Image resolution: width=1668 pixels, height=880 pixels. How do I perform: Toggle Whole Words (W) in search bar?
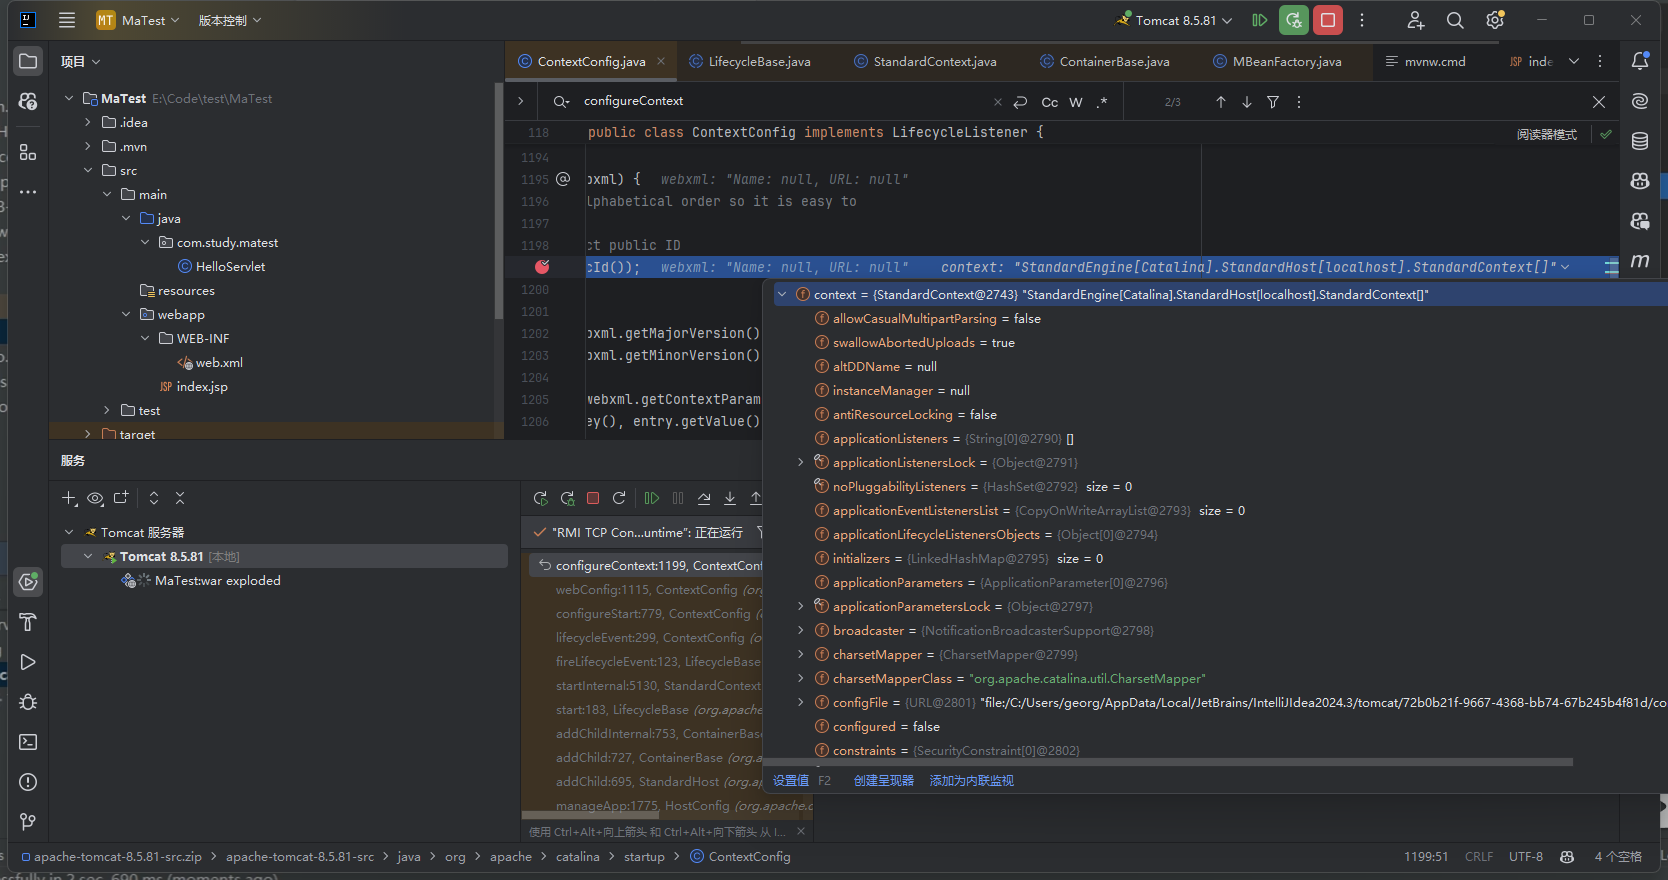tap(1076, 102)
